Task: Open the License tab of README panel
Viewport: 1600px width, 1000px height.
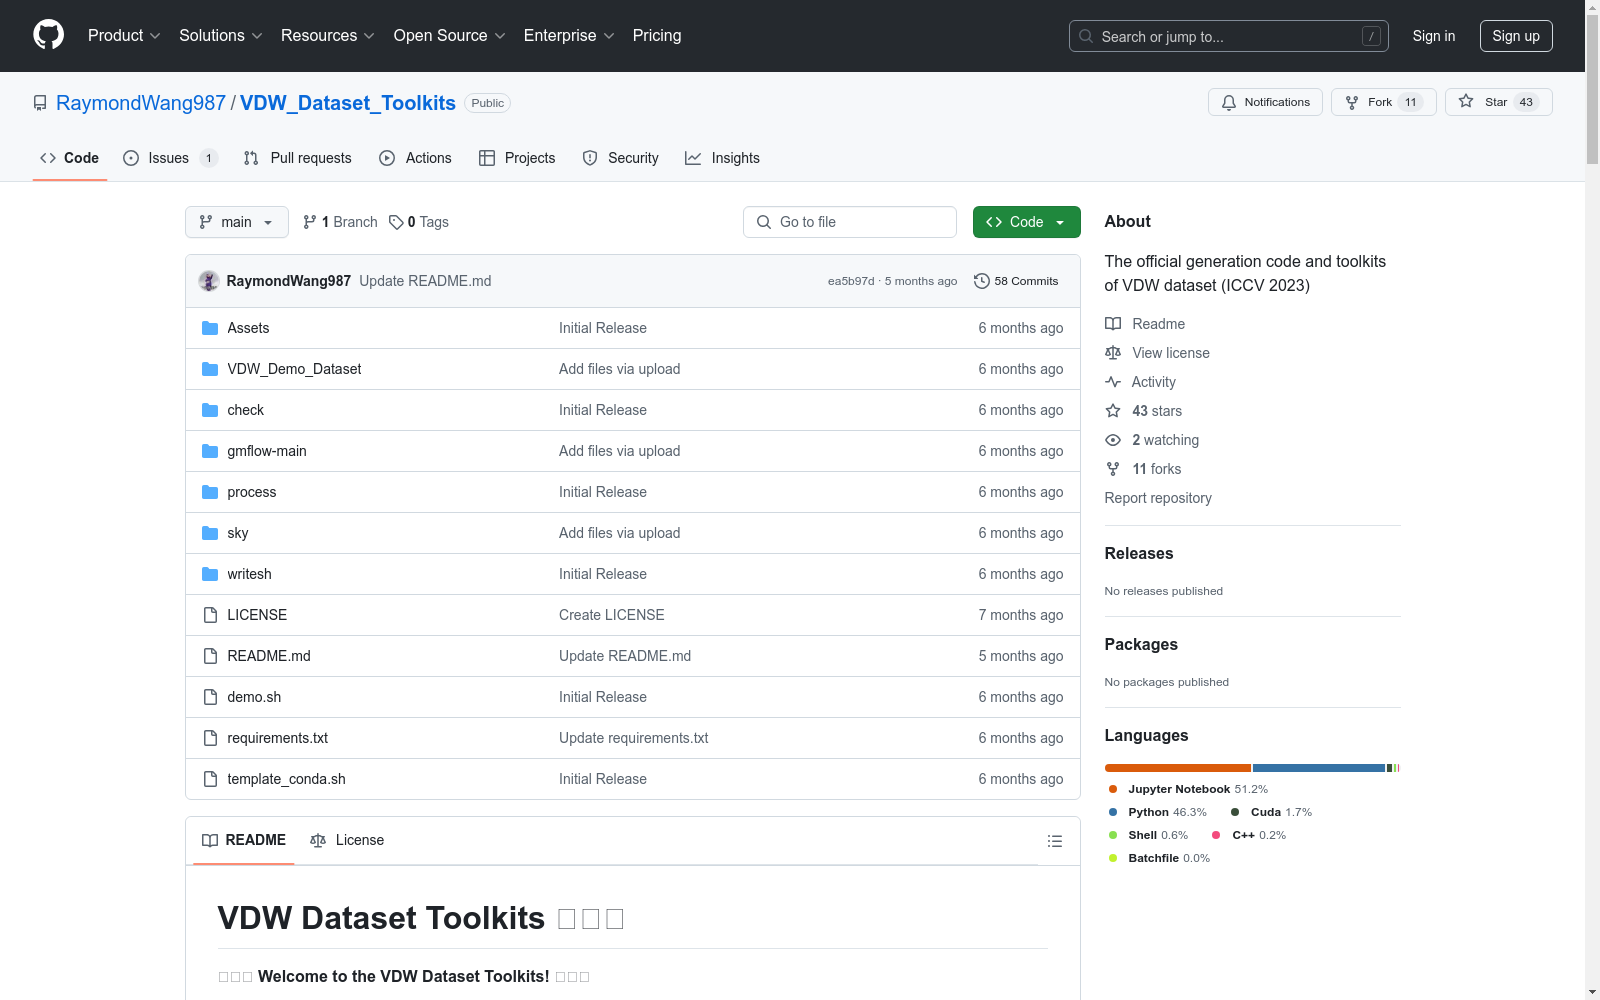Action: pyautogui.click(x=347, y=840)
